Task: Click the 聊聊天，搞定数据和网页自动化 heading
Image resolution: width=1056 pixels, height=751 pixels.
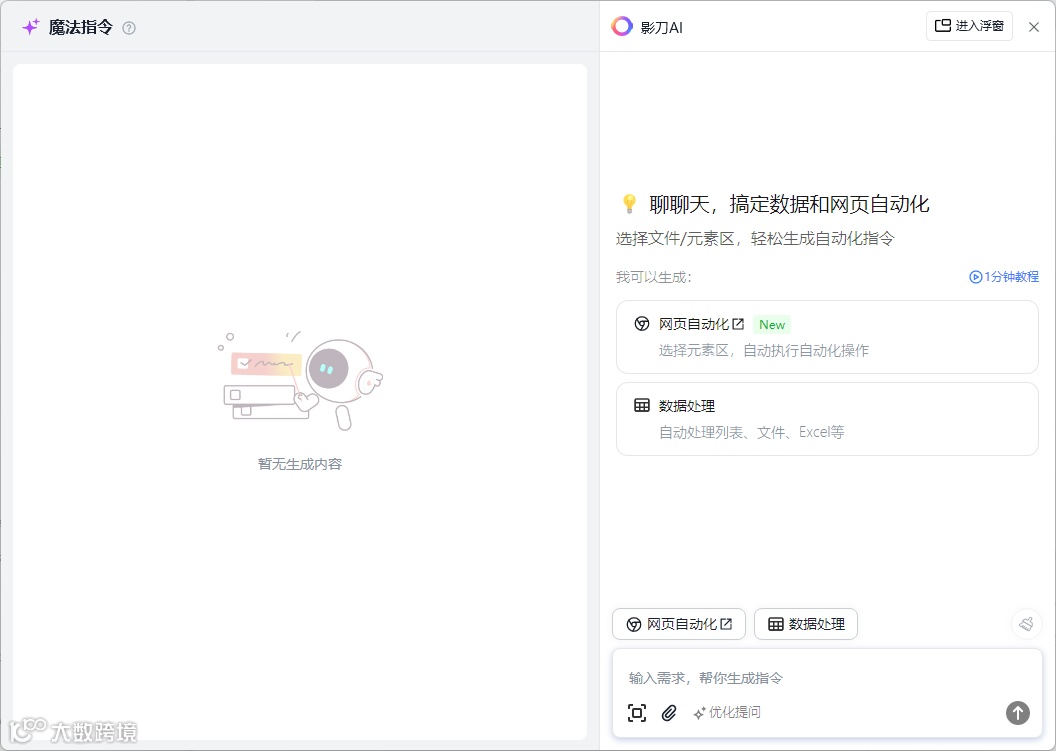Action: click(x=789, y=204)
